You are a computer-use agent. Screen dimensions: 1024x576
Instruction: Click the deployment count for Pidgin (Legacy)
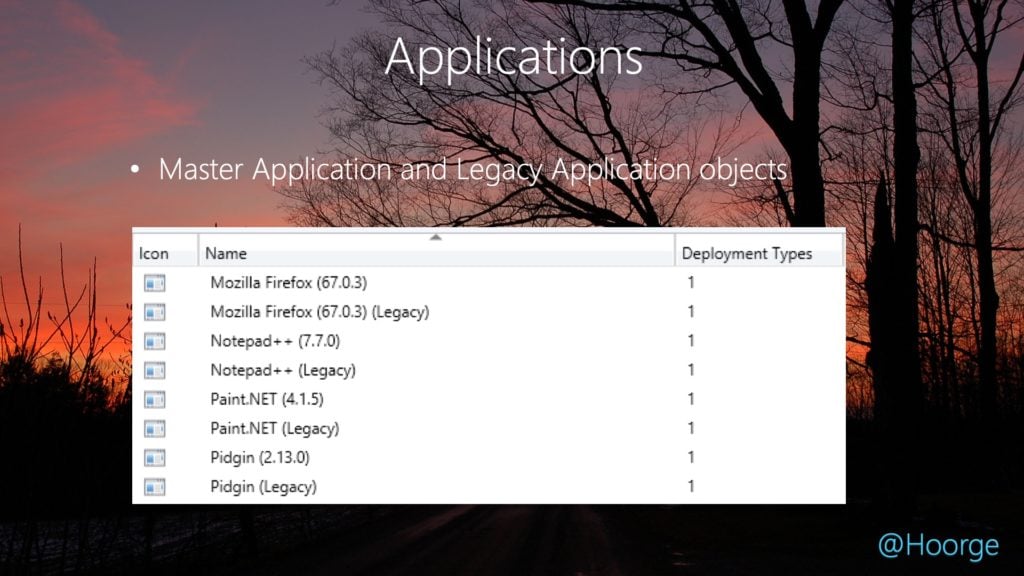690,486
